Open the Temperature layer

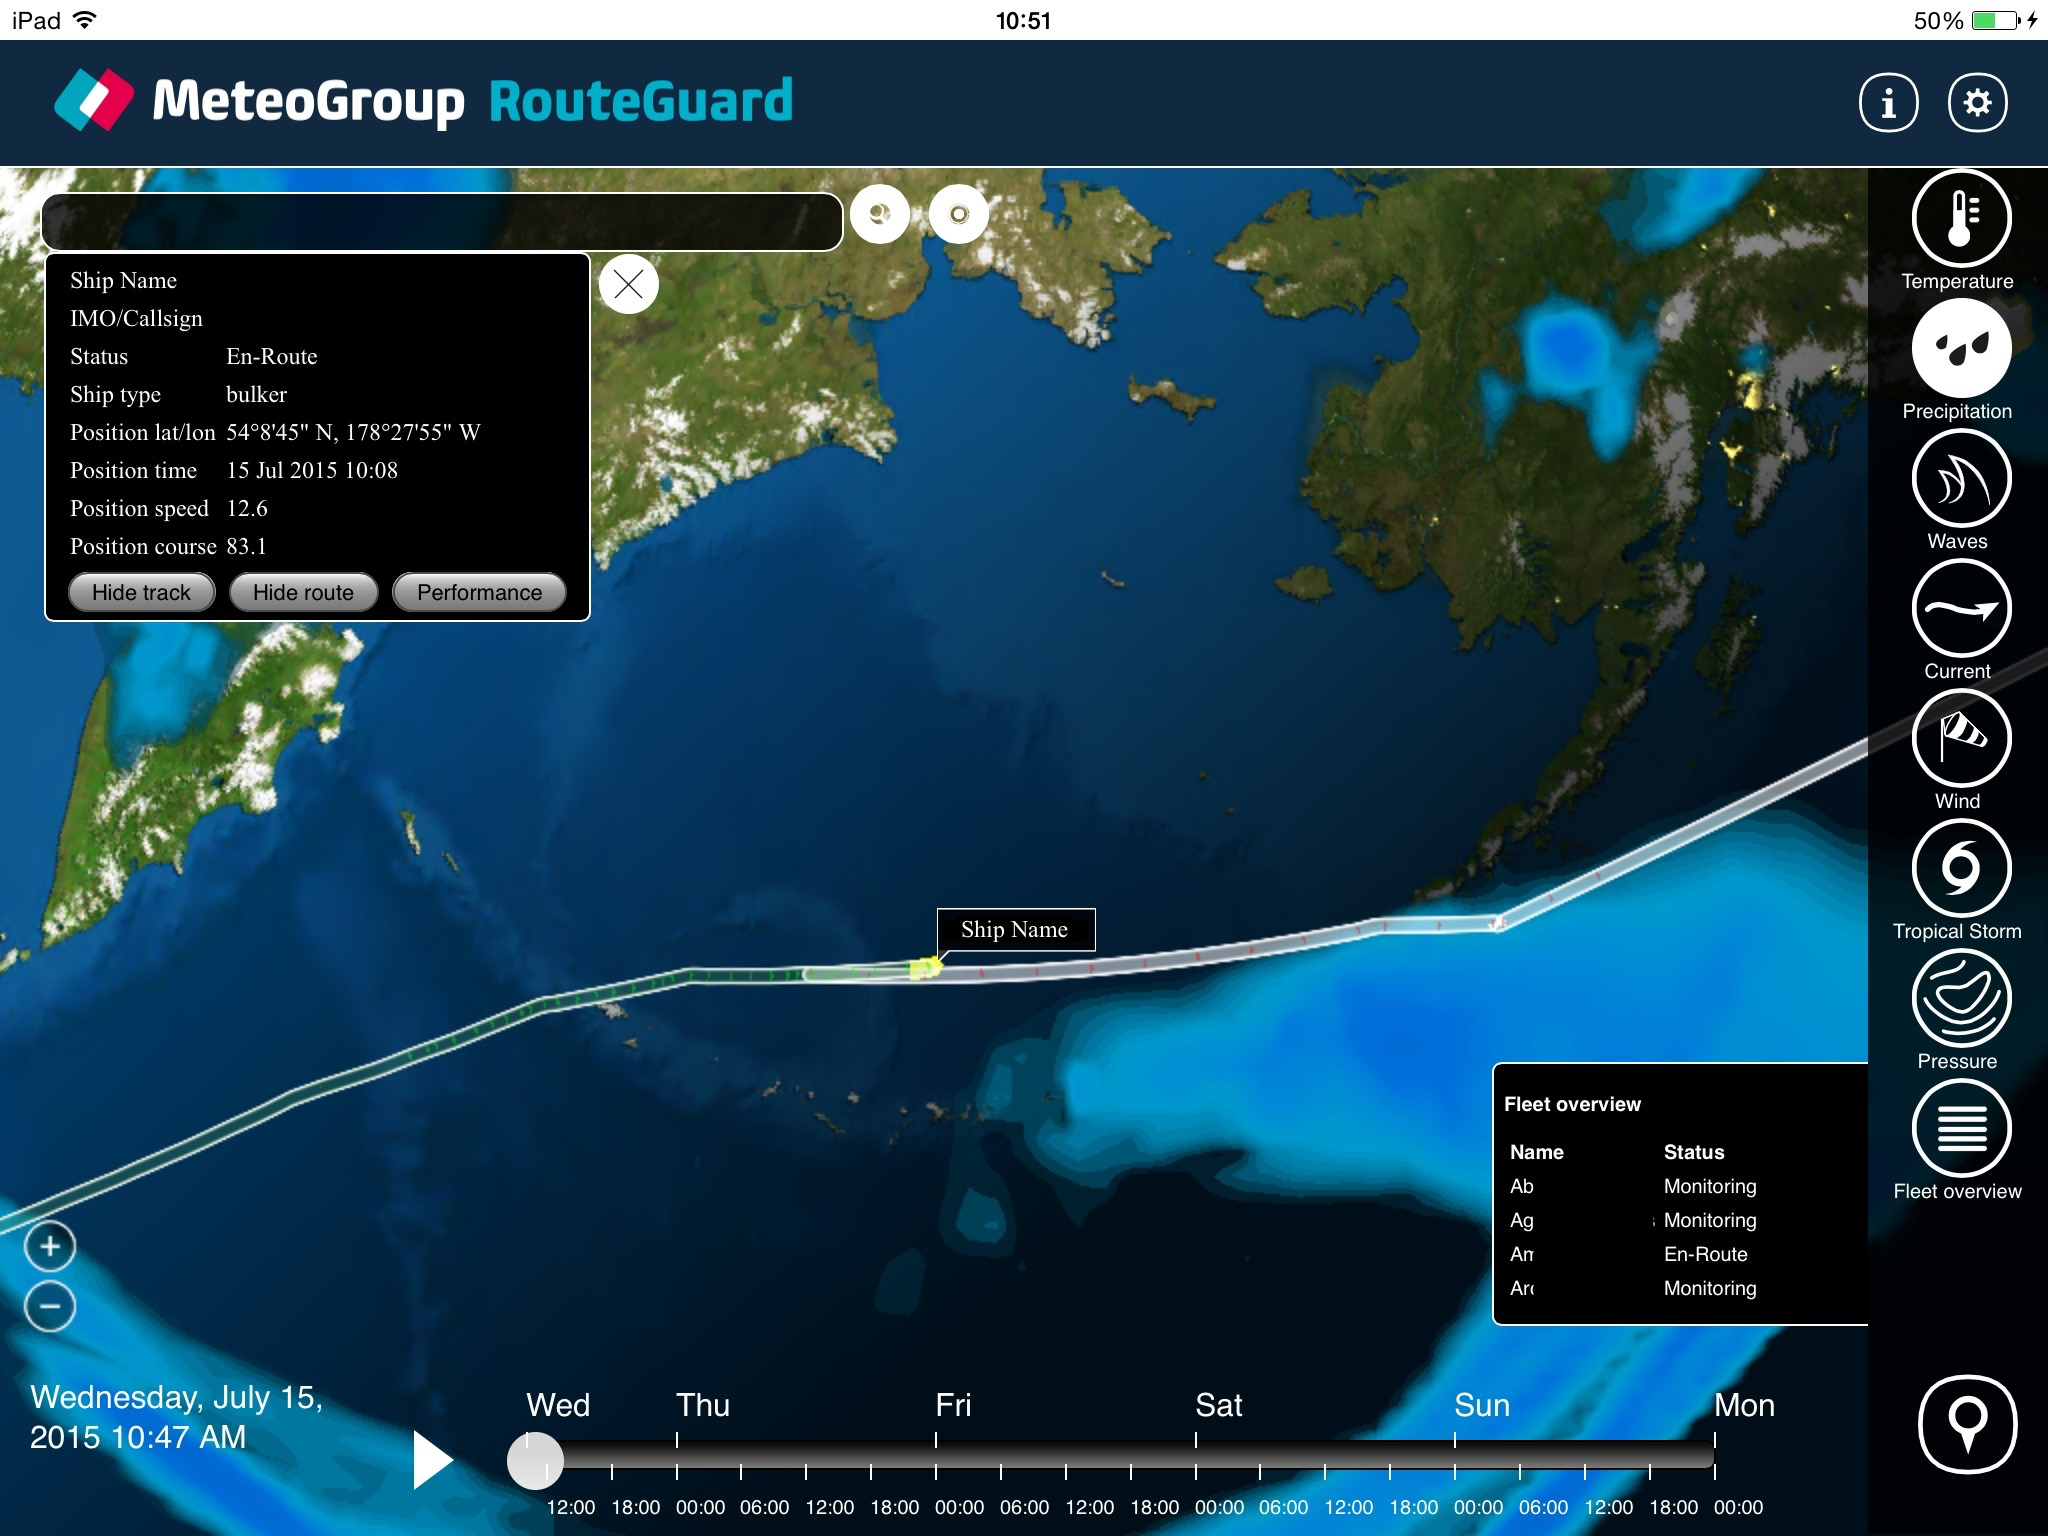coord(1960,219)
